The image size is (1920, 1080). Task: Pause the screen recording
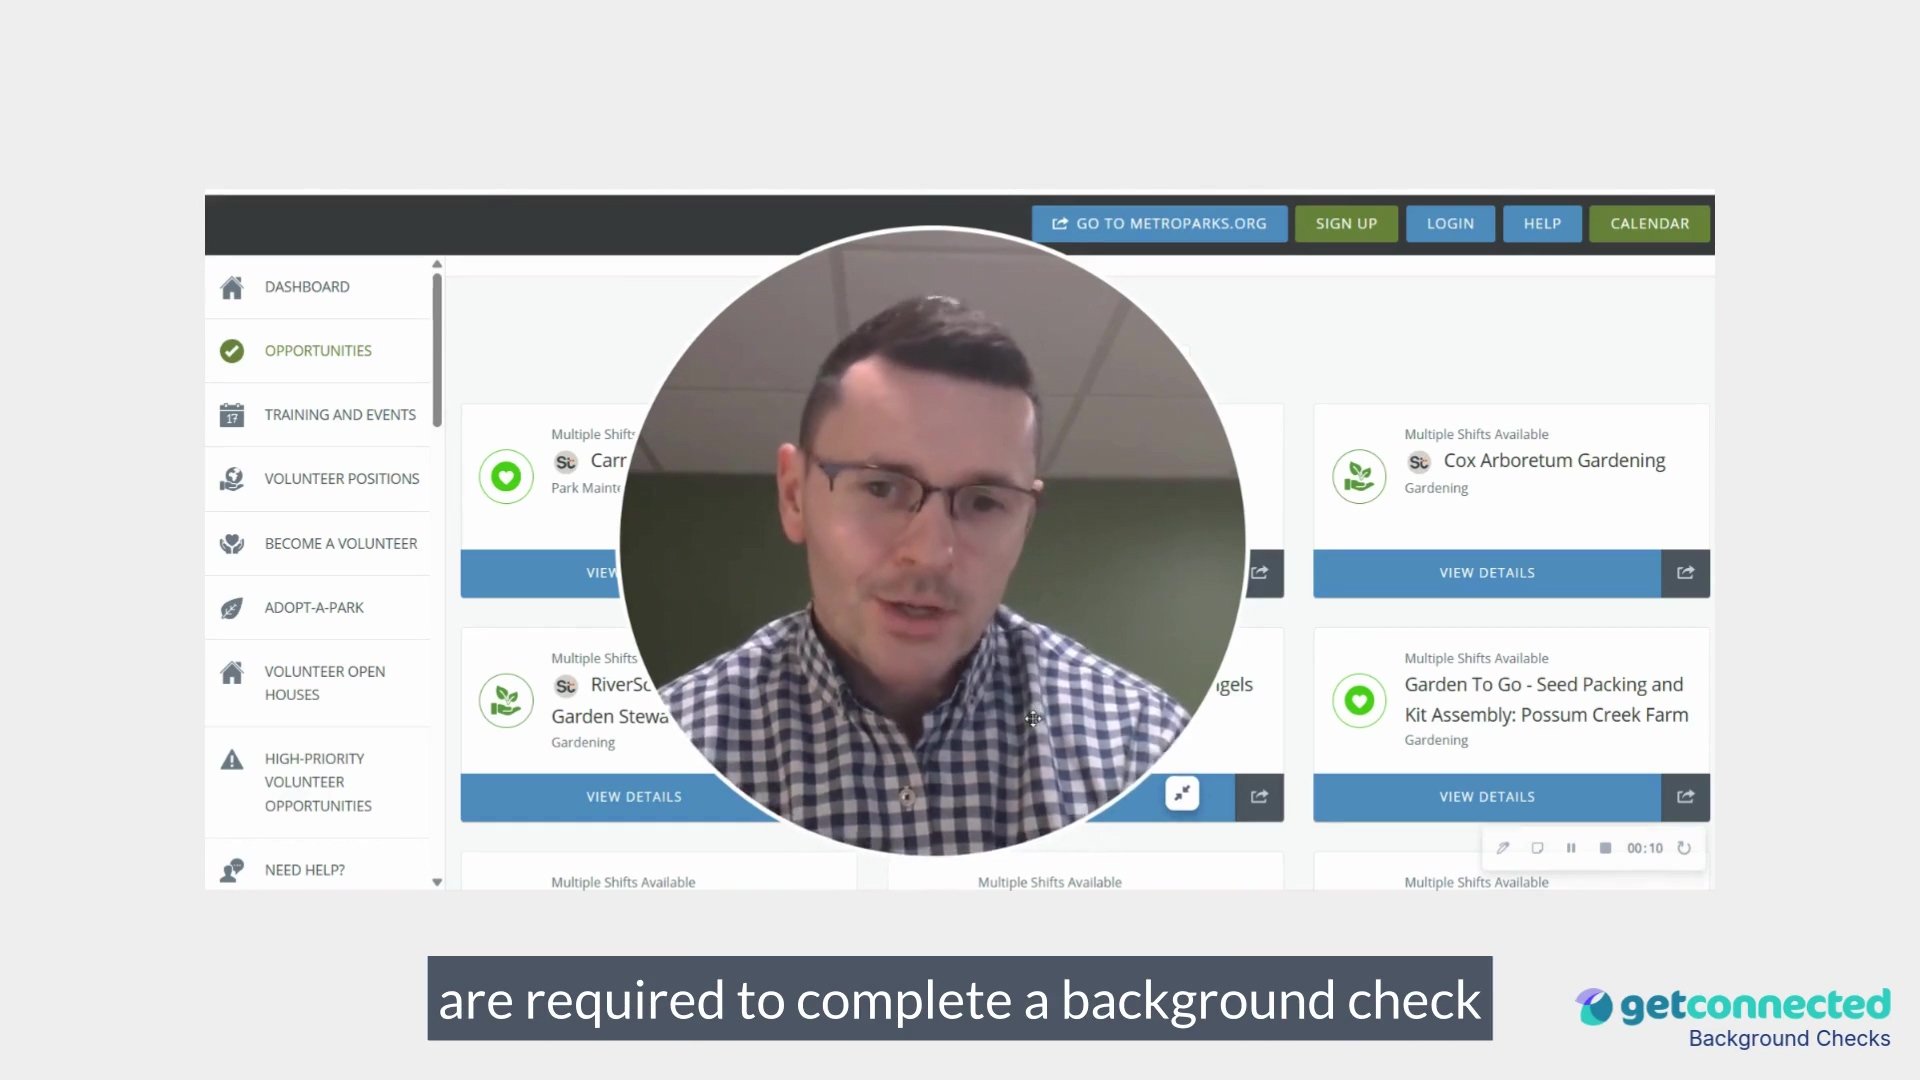(1571, 848)
